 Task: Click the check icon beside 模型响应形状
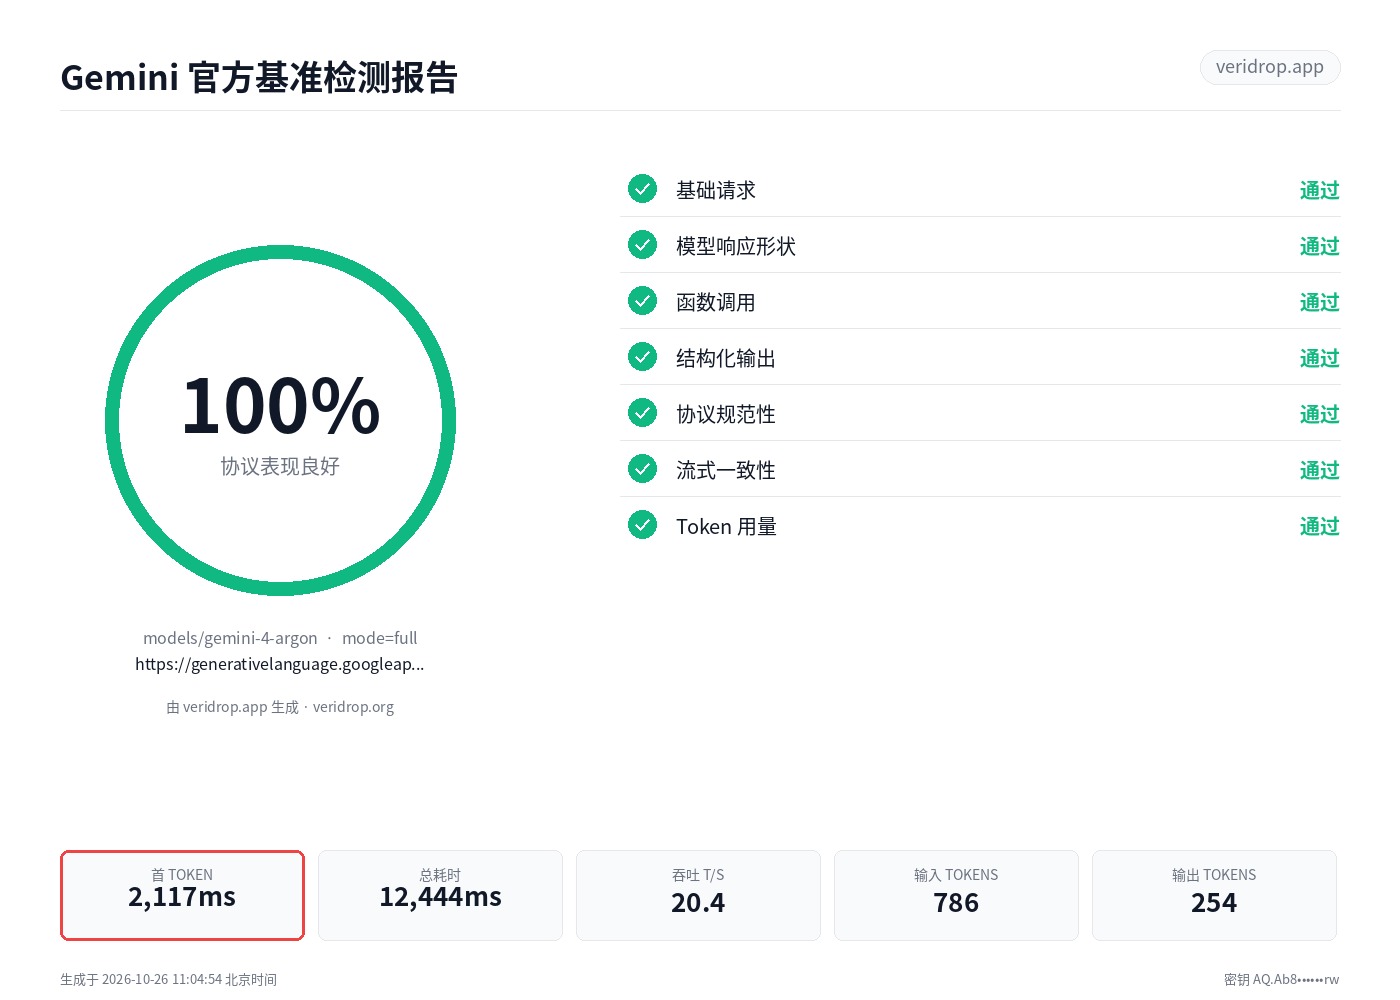click(642, 245)
